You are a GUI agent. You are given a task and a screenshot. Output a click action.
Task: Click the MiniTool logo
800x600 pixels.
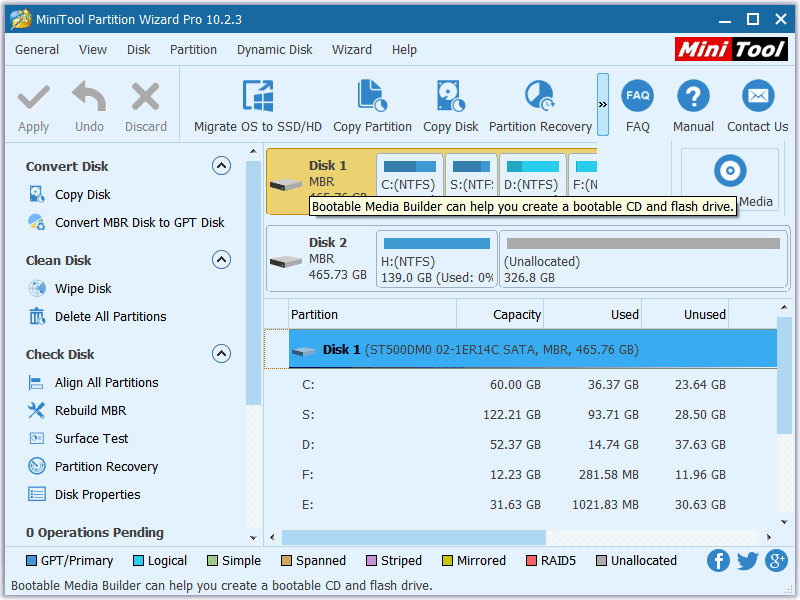point(731,49)
